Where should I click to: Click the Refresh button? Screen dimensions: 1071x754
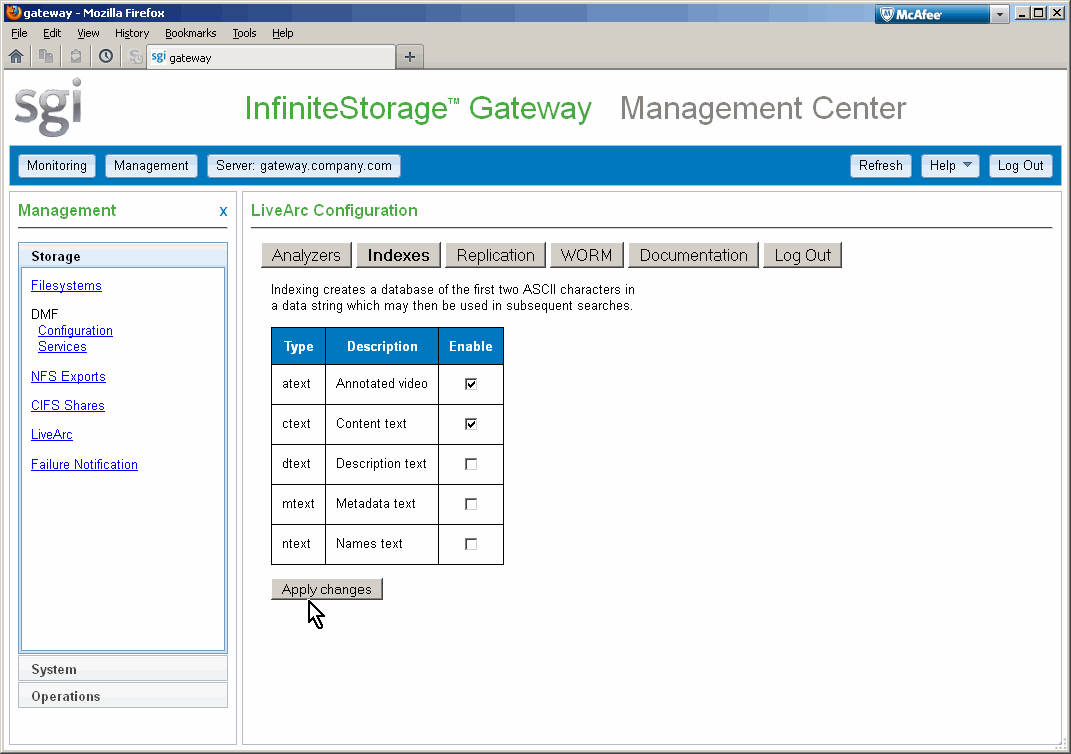tap(880, 165)
